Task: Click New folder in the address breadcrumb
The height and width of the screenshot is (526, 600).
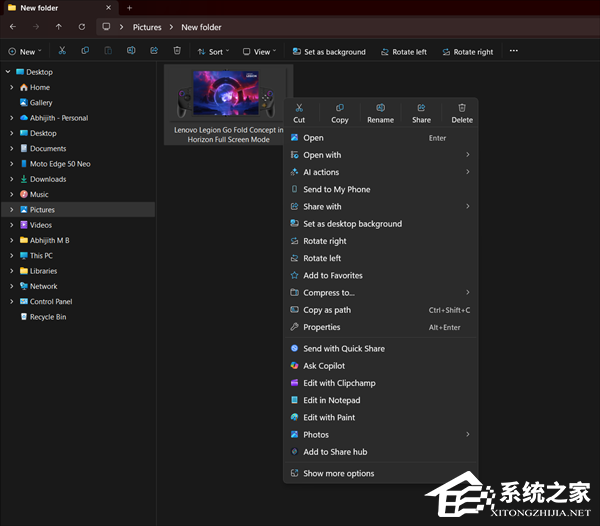Action: (201, 27)
